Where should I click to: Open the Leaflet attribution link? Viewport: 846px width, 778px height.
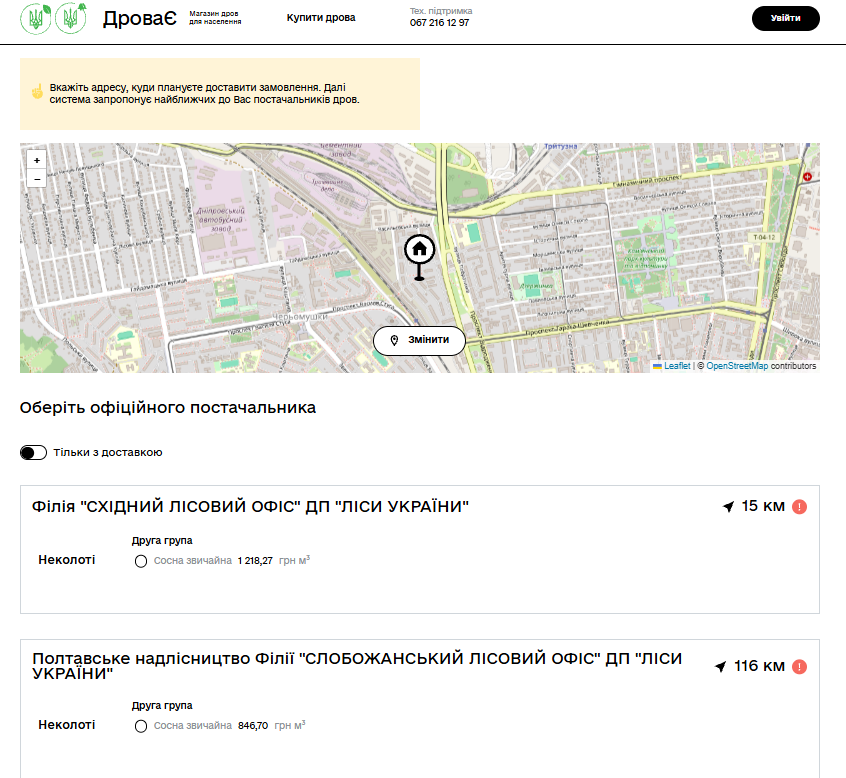[676, 366]
